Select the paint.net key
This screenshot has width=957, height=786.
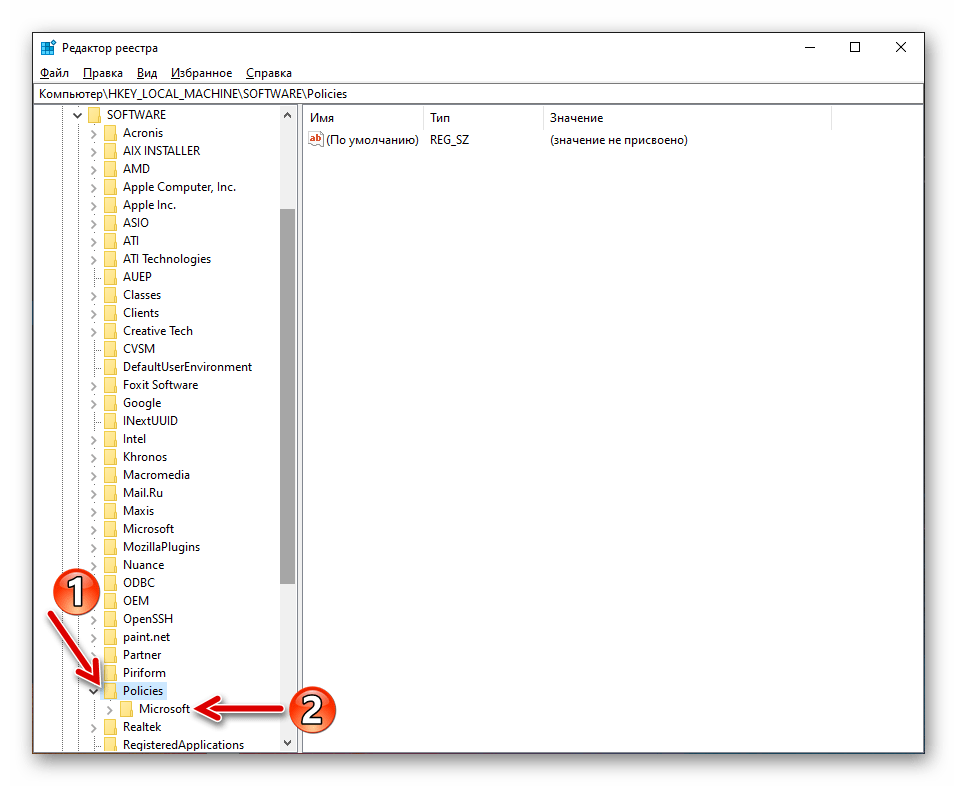pyautogui.click(x=146, y=637)
